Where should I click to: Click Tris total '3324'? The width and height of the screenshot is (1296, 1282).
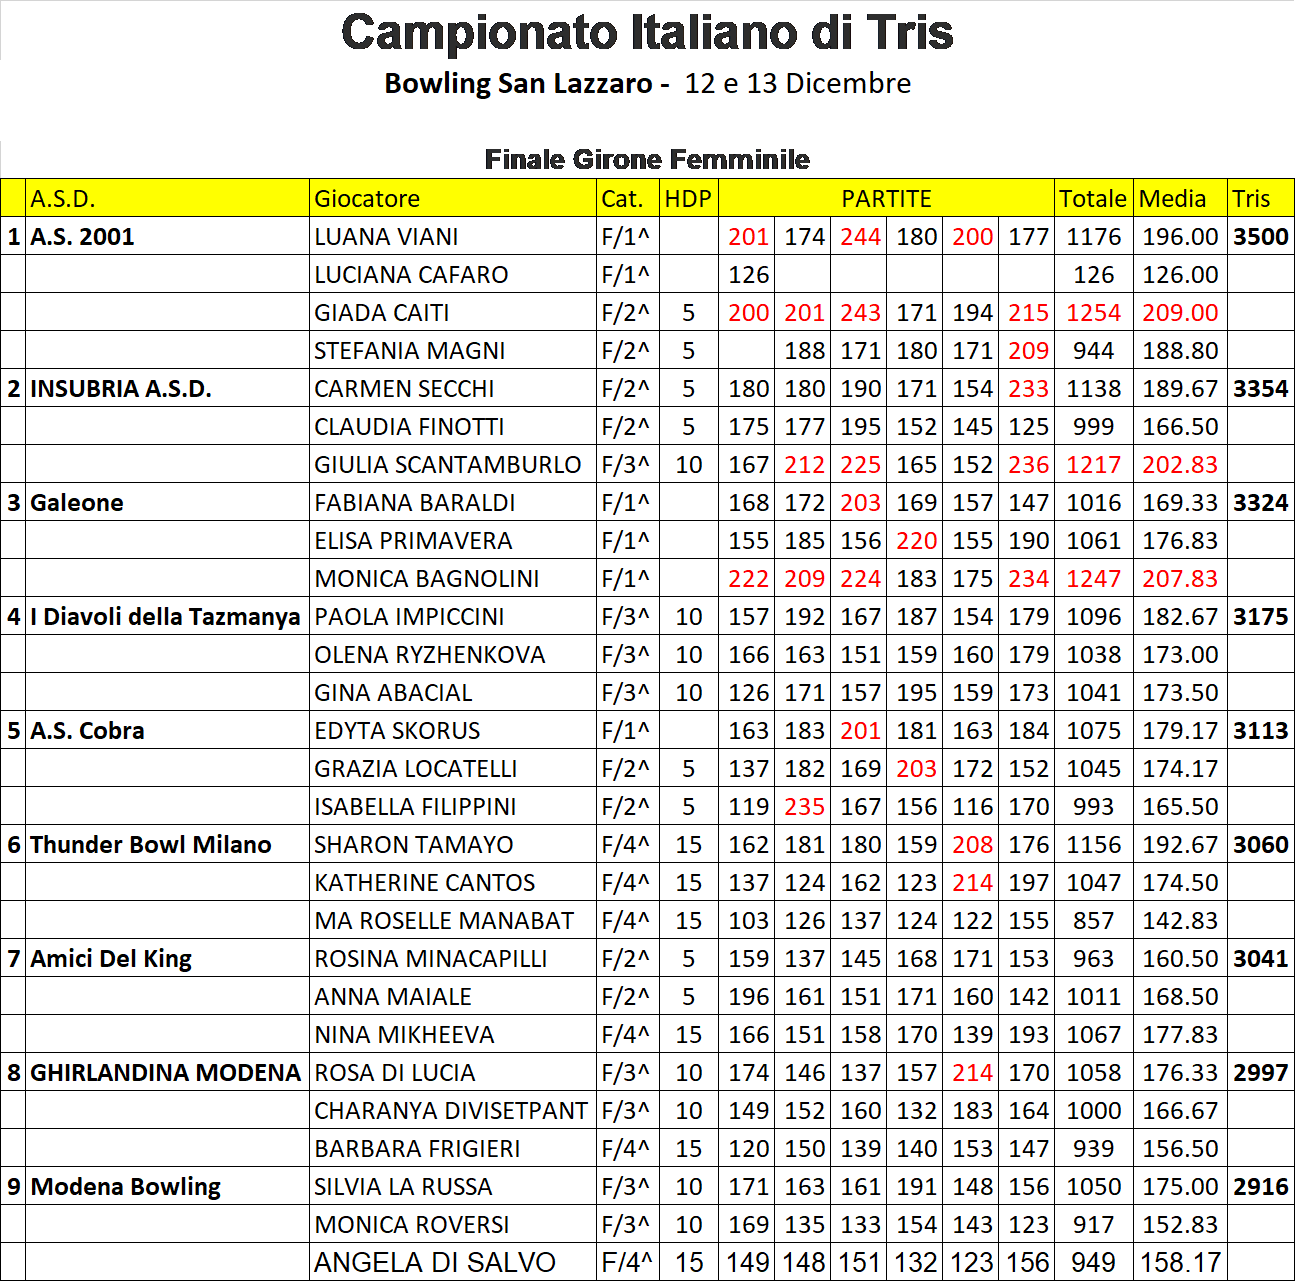click(1261, 502)
